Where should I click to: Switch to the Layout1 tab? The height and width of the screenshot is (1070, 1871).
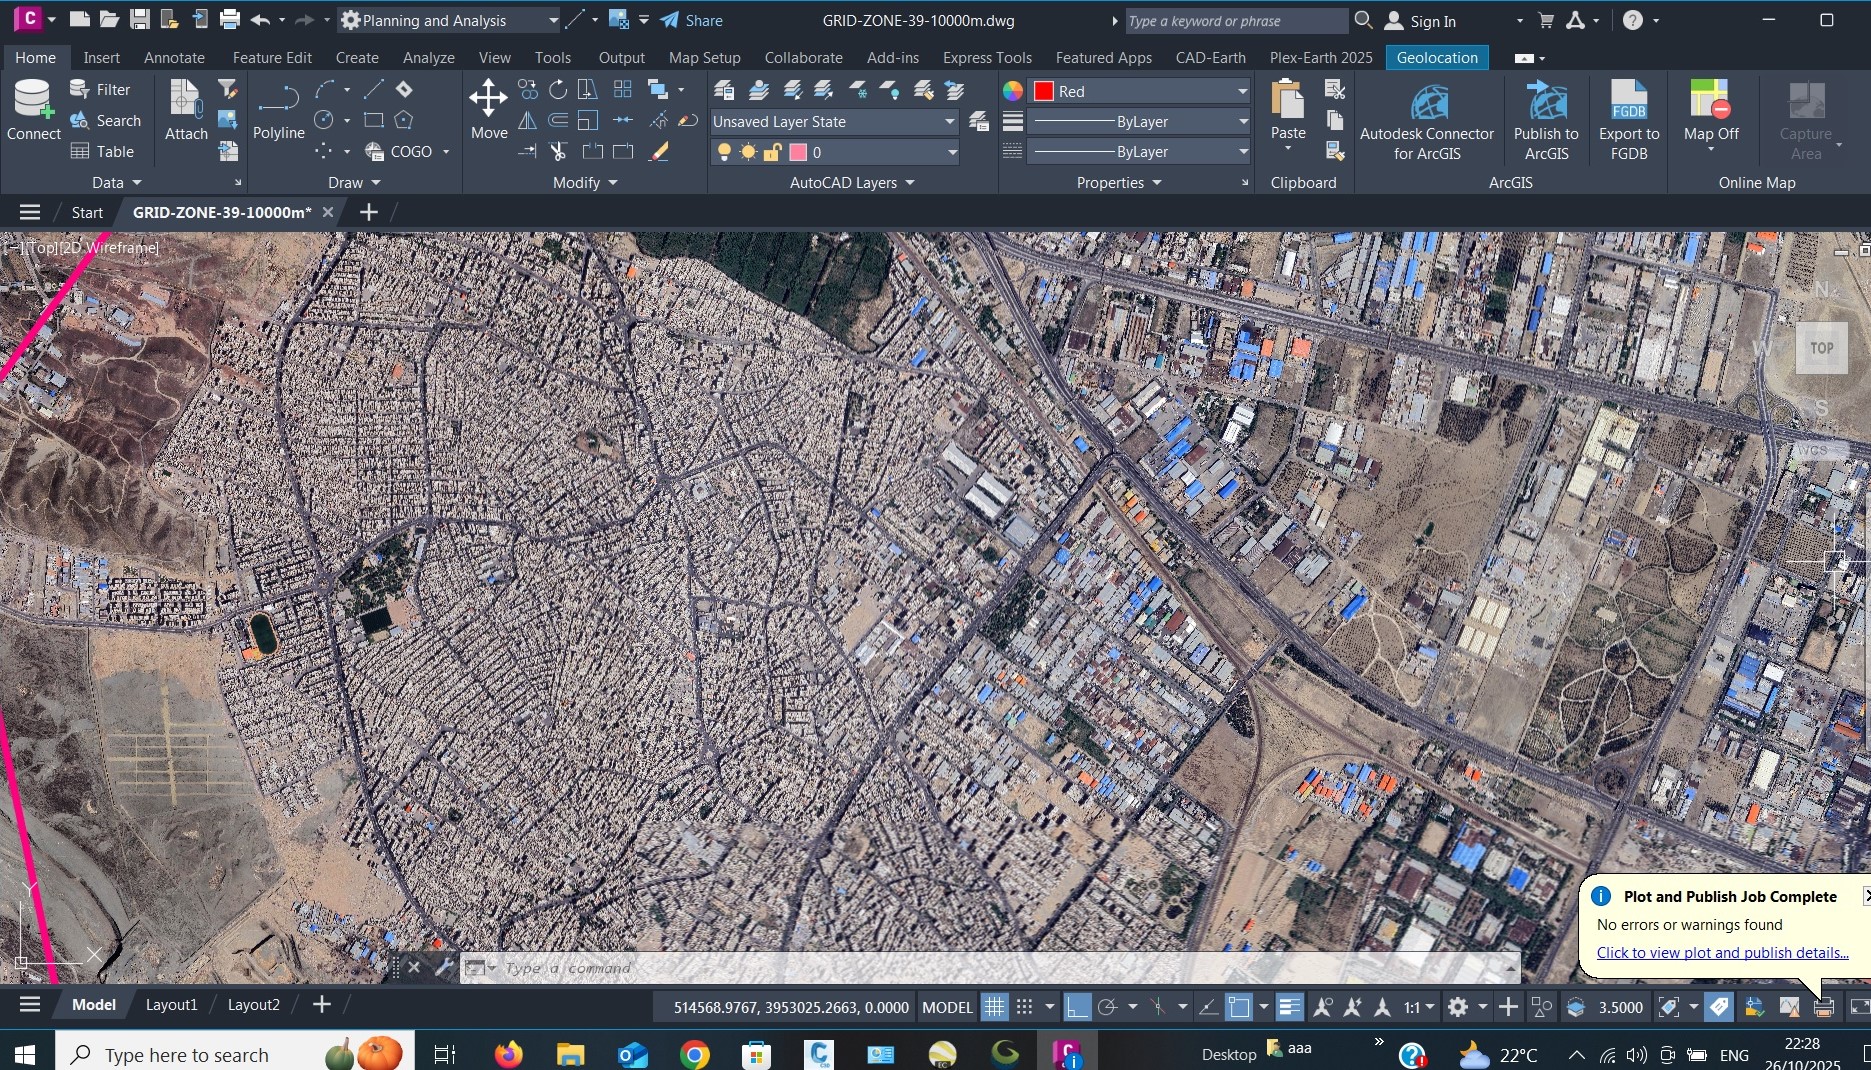coord(171,1005)
